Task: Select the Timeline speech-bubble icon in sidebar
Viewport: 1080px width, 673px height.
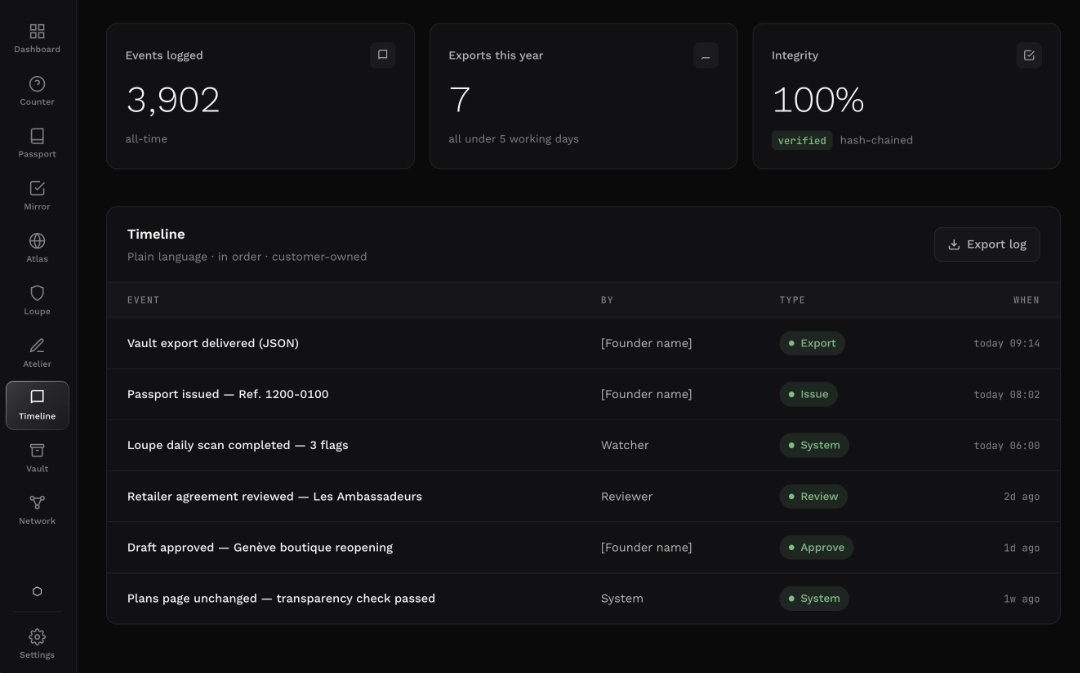Action: 37,397
